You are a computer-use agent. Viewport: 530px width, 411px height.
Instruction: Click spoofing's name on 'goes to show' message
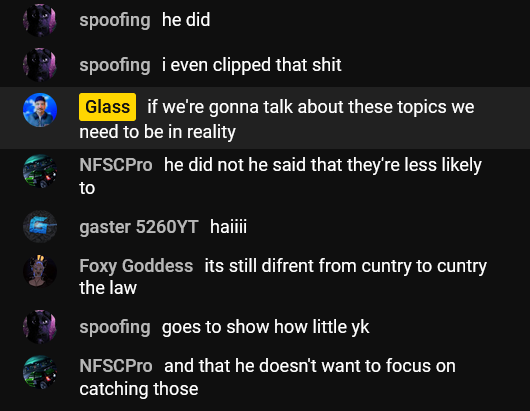click(115, 327)
